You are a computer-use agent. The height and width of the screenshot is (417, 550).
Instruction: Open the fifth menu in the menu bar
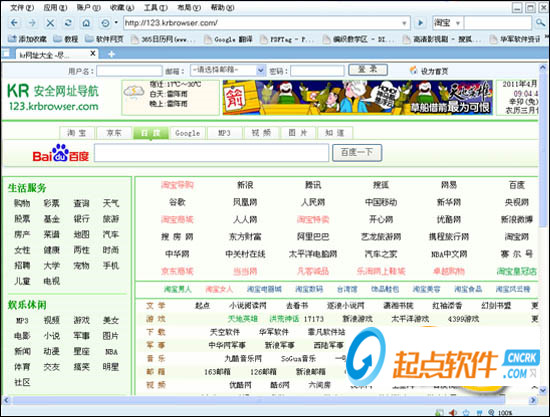tap(155, 7)
